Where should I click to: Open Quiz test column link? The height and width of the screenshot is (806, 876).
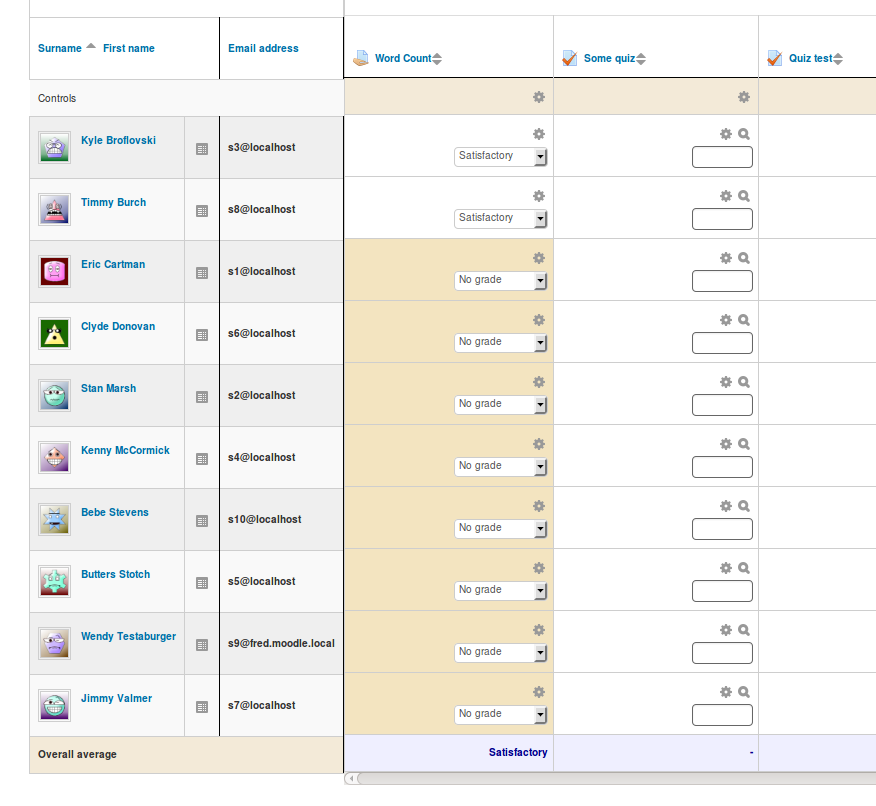tap(811, 58)
